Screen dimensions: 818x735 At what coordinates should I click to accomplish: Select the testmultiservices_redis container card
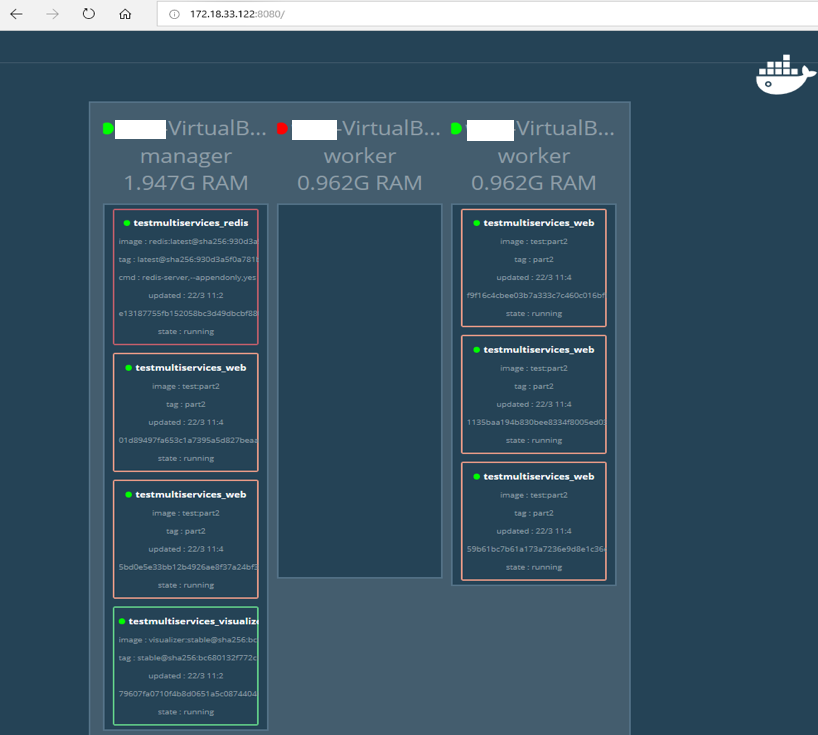(186, 277)
